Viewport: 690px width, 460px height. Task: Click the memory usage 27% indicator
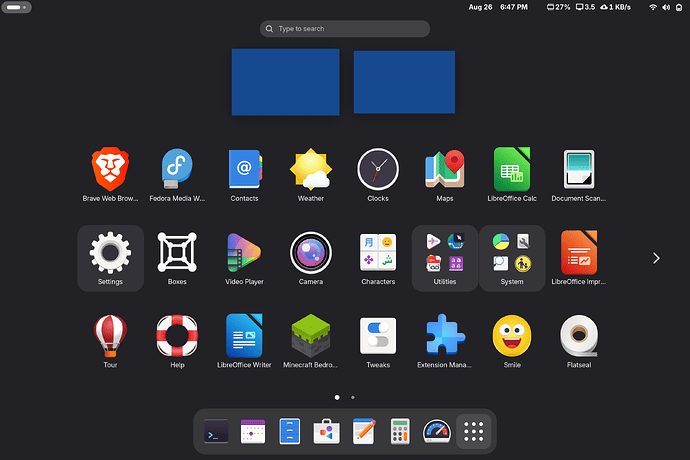[558, 7]
